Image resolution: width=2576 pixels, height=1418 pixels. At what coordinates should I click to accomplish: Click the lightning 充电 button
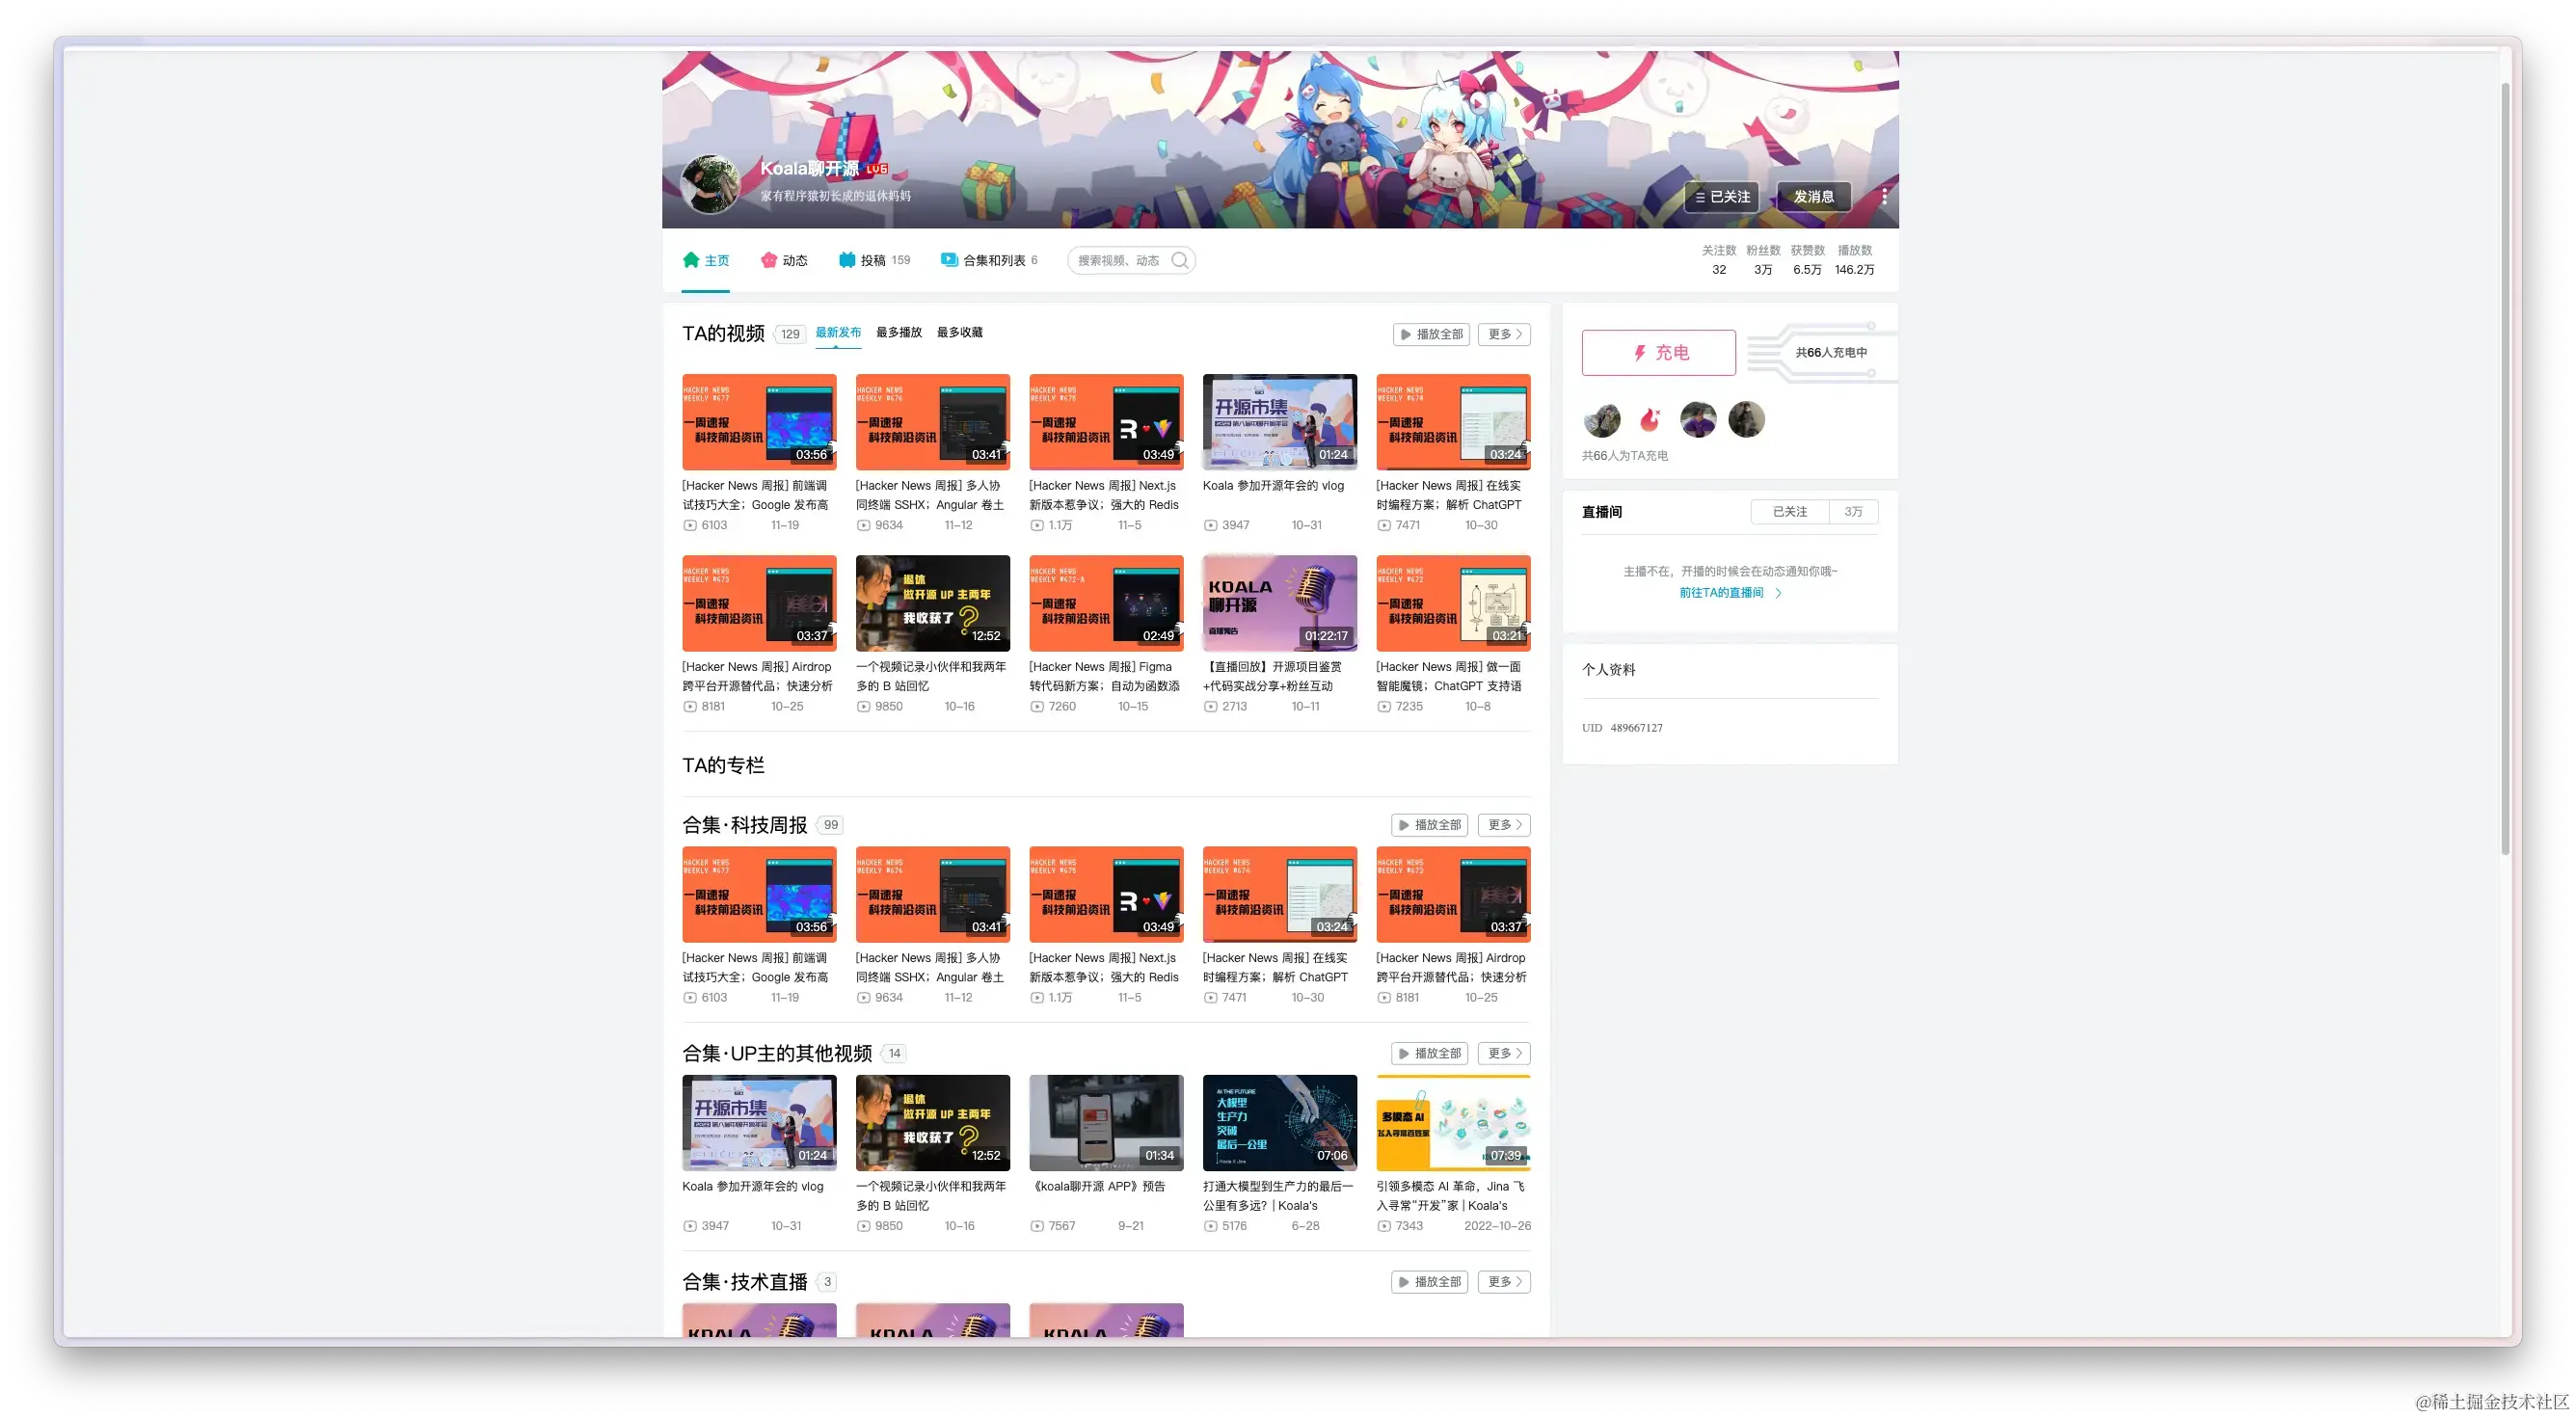[1658, 353]
